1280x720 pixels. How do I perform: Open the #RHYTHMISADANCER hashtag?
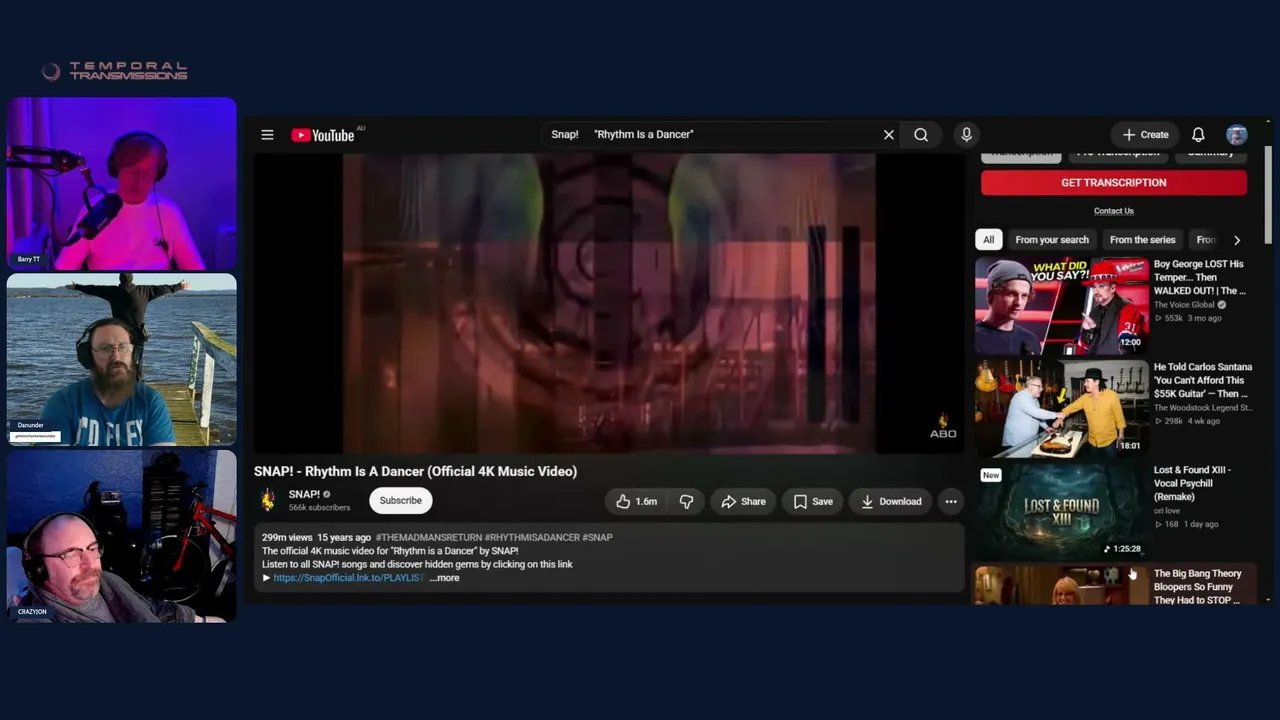pos(531,538)
